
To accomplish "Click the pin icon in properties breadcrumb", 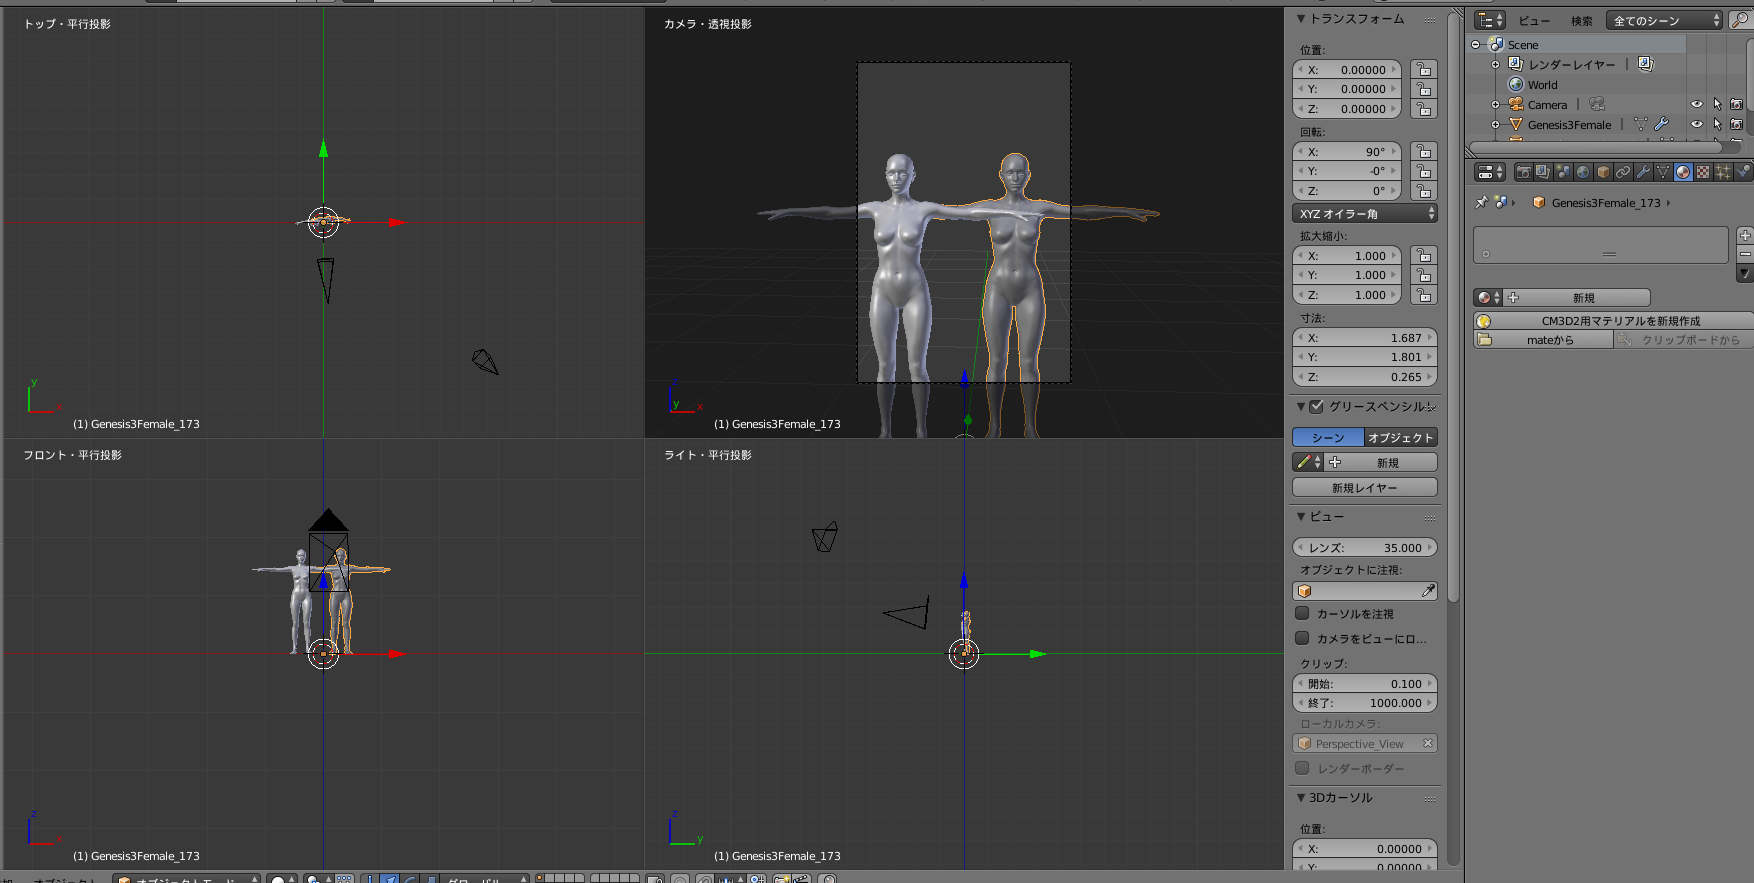I will 1482,202.
